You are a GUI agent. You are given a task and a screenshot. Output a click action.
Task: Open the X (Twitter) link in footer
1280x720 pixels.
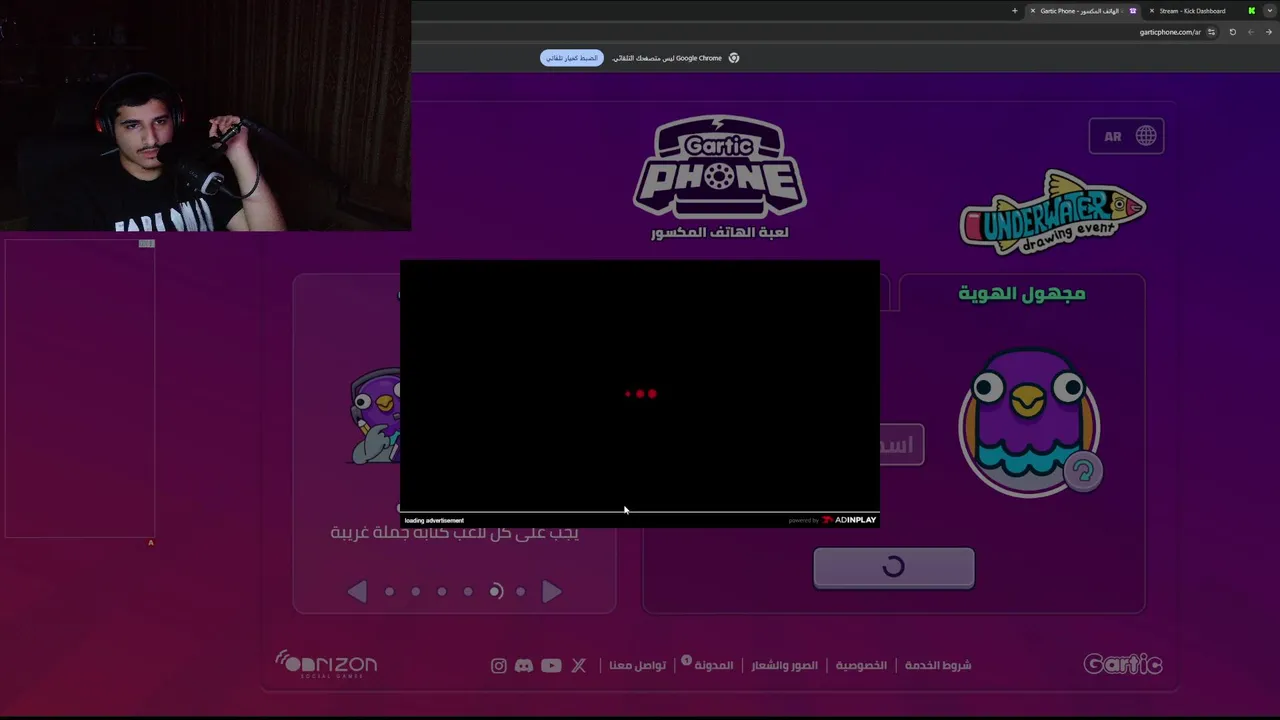(x=579, y=665)
